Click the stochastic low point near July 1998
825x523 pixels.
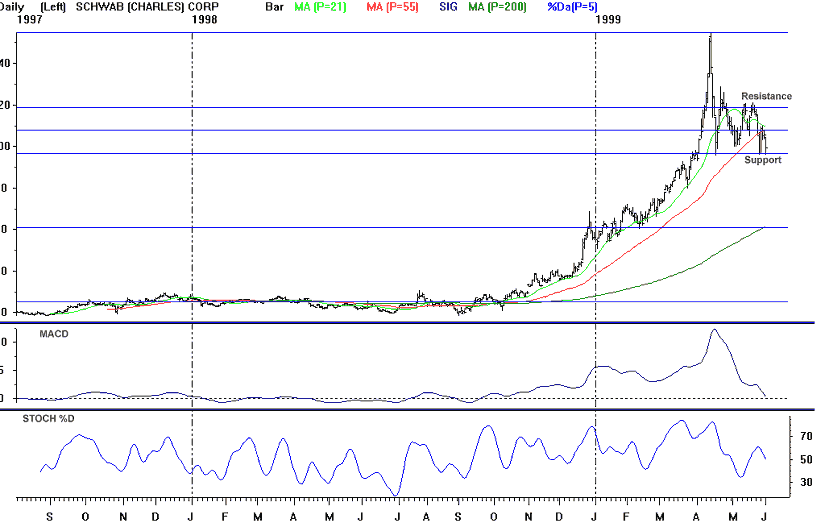(396, 495)
